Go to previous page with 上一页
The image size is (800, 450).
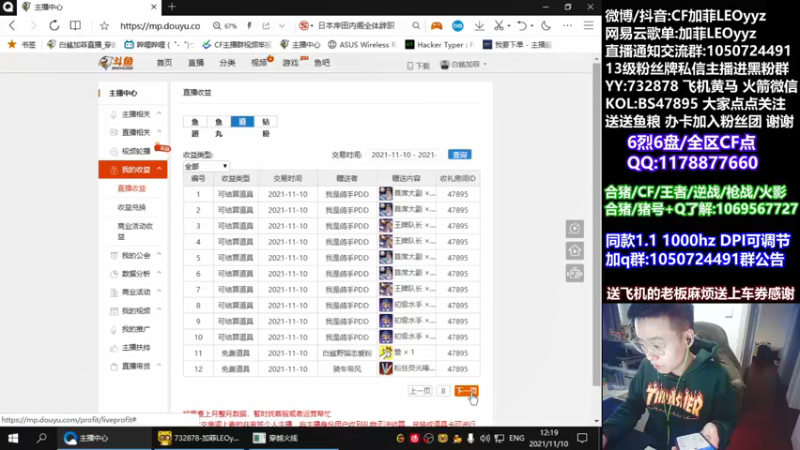420,391
